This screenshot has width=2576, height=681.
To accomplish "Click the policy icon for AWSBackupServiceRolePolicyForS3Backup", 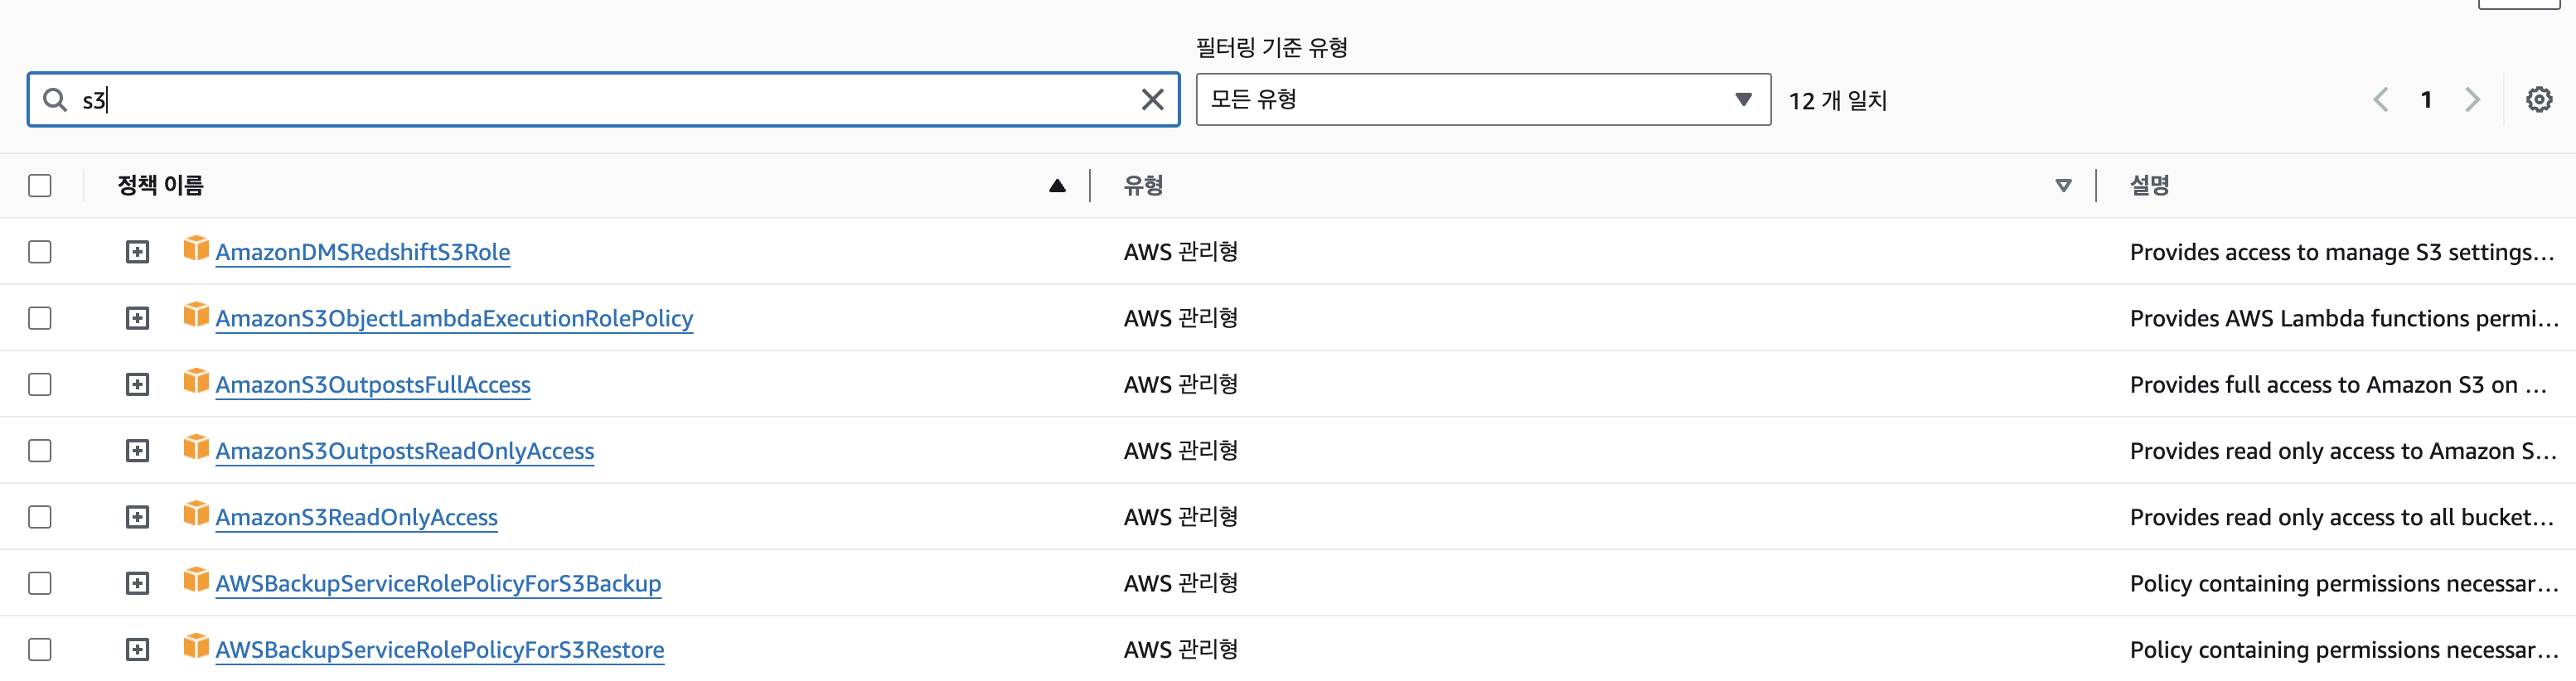I will (196, 579).
